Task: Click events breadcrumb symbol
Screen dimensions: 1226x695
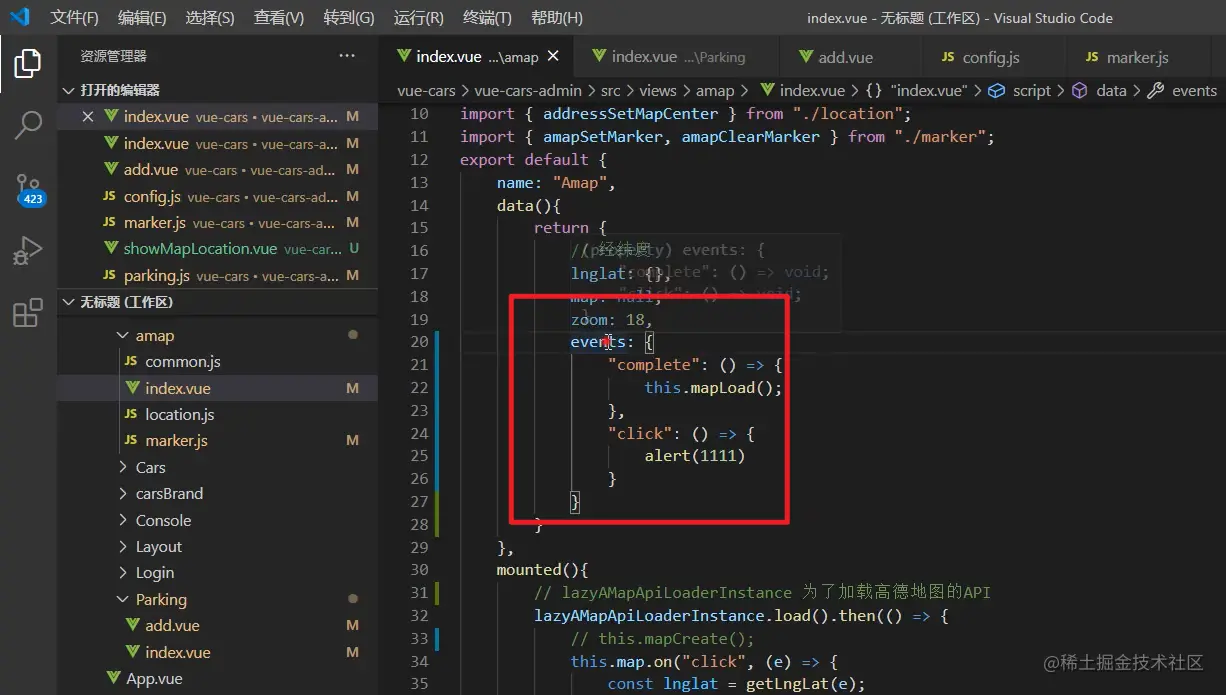Action: pyautogui.click(x=1183, y=90)
